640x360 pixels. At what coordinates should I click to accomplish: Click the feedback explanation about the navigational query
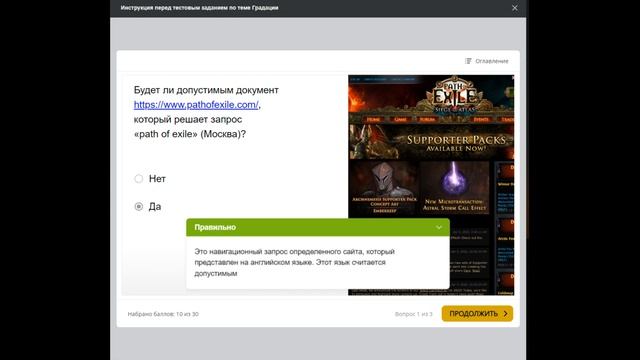point(294,262)
